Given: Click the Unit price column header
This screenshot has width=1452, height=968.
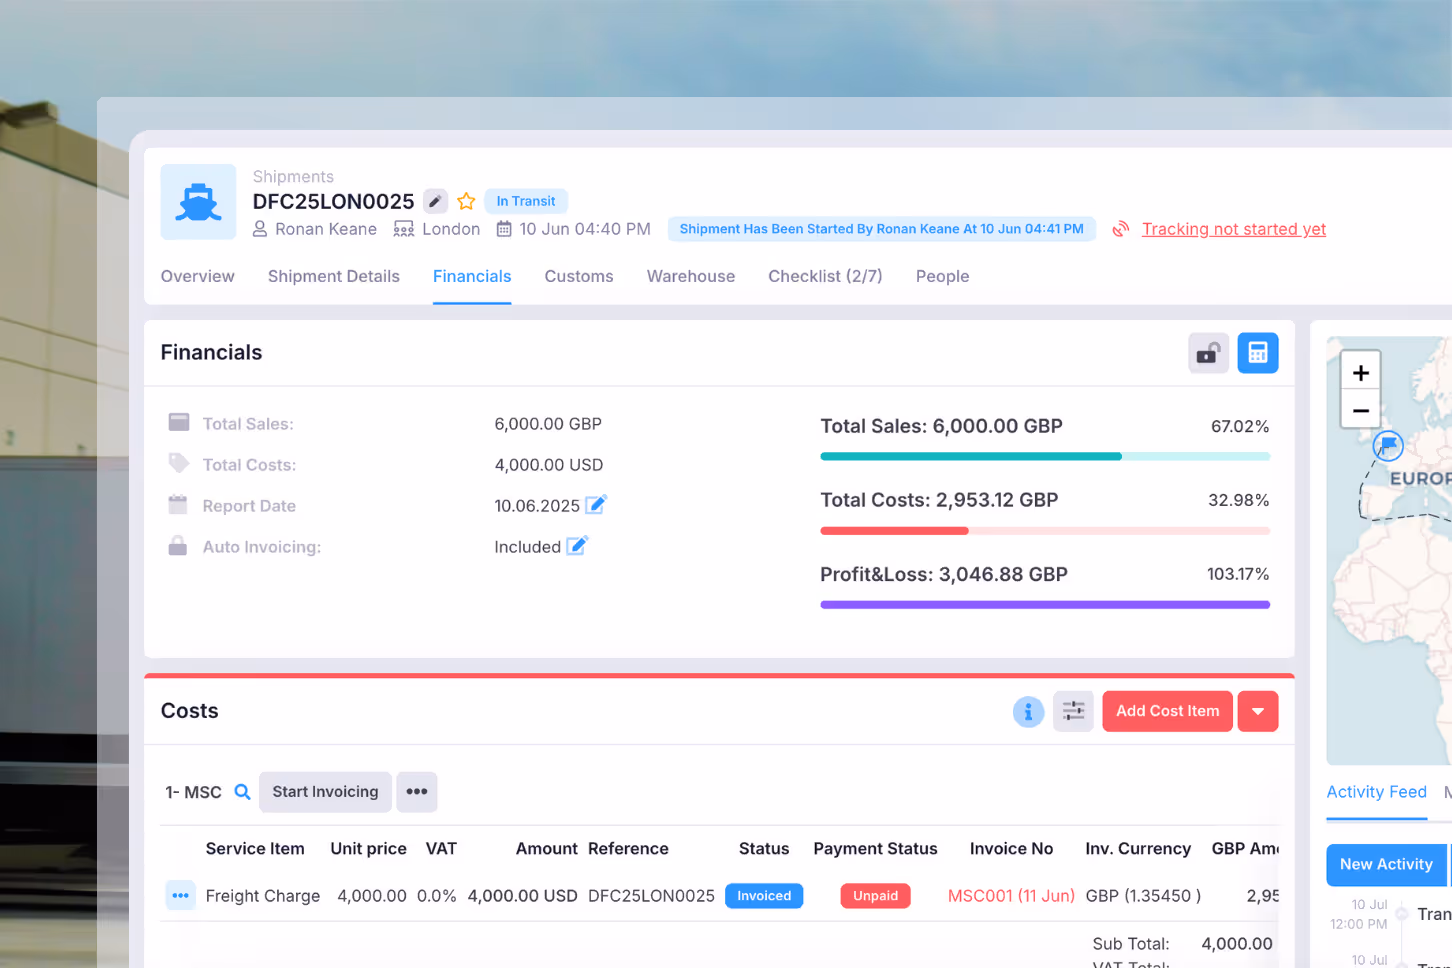Looking at the screenshot, I should [x=369, y=849].
